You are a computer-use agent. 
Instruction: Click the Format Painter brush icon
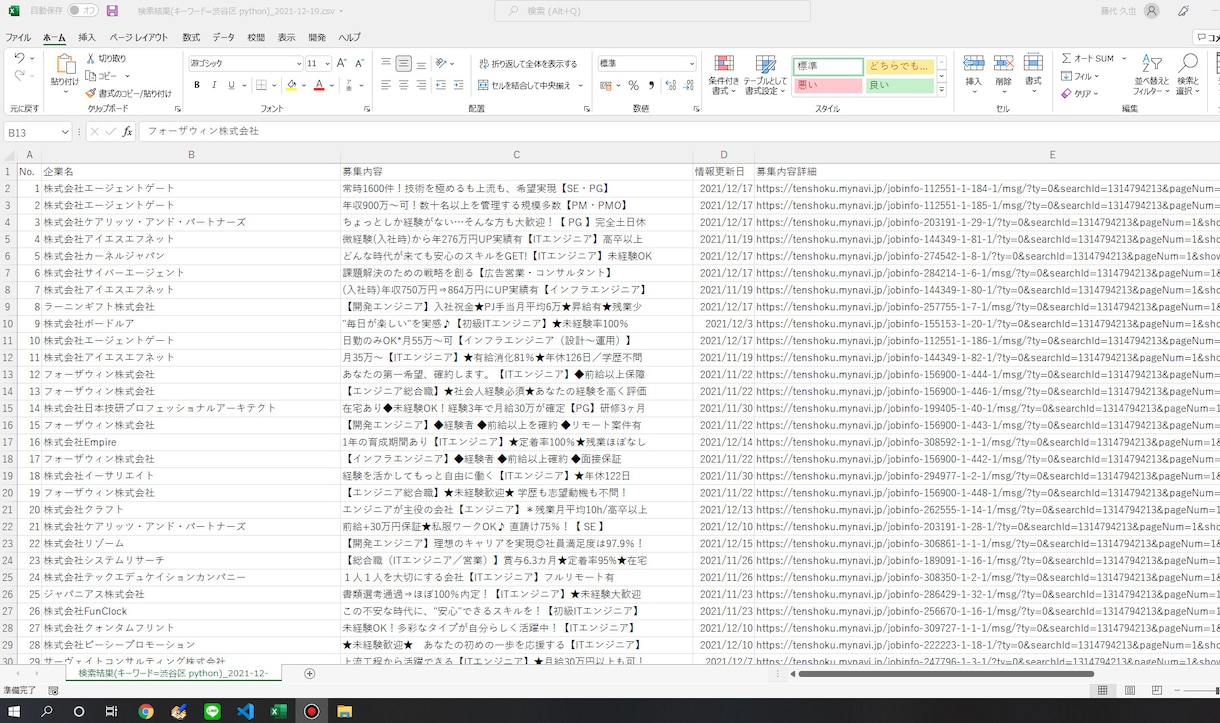point(90,93)
